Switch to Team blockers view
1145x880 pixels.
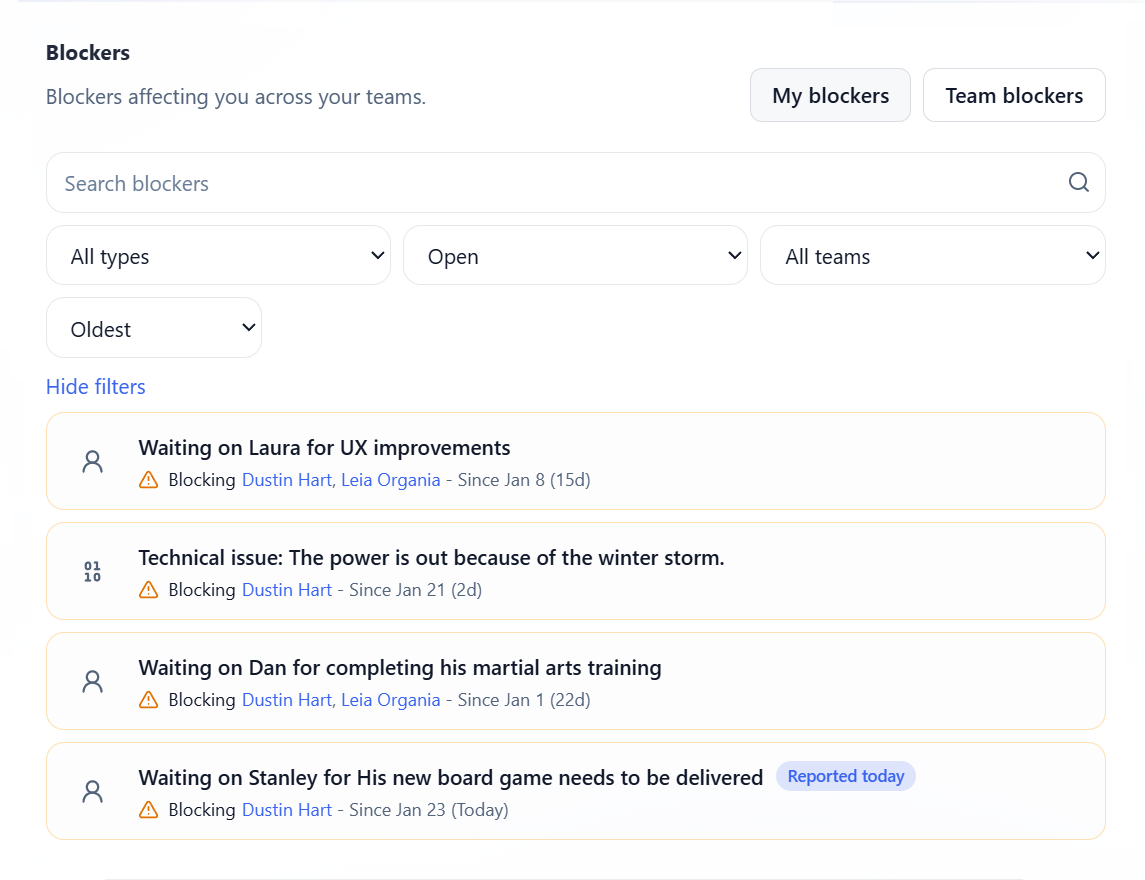point(1014,95)
